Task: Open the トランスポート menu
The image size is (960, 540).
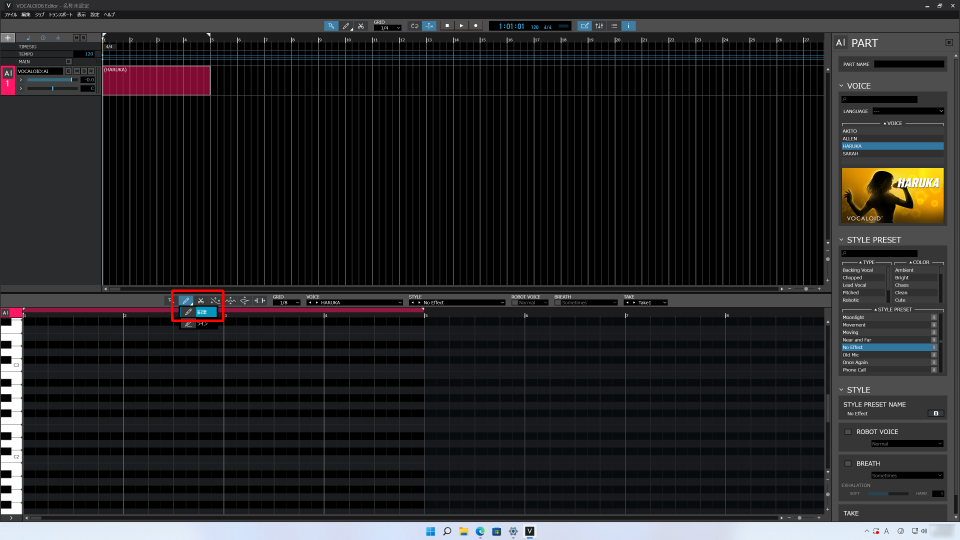Action: click(61, 15)
